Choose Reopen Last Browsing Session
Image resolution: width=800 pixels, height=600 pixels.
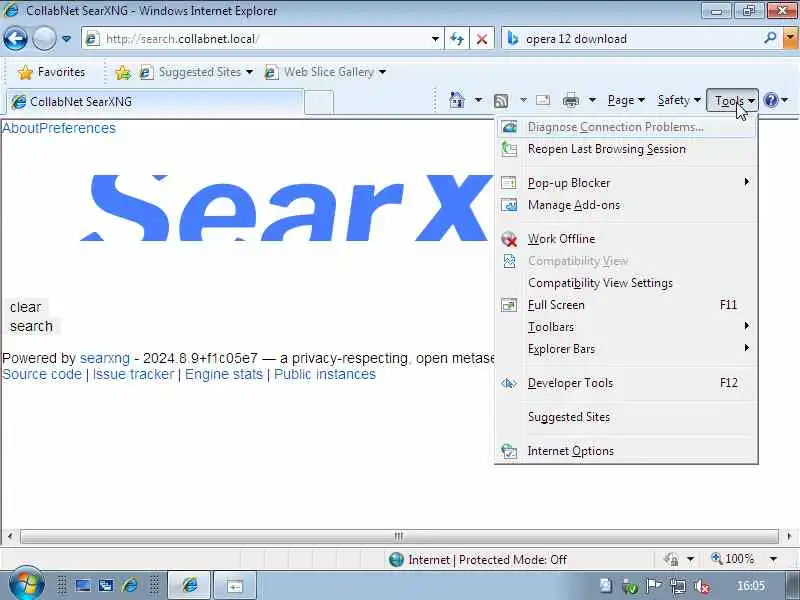[626, 149]
